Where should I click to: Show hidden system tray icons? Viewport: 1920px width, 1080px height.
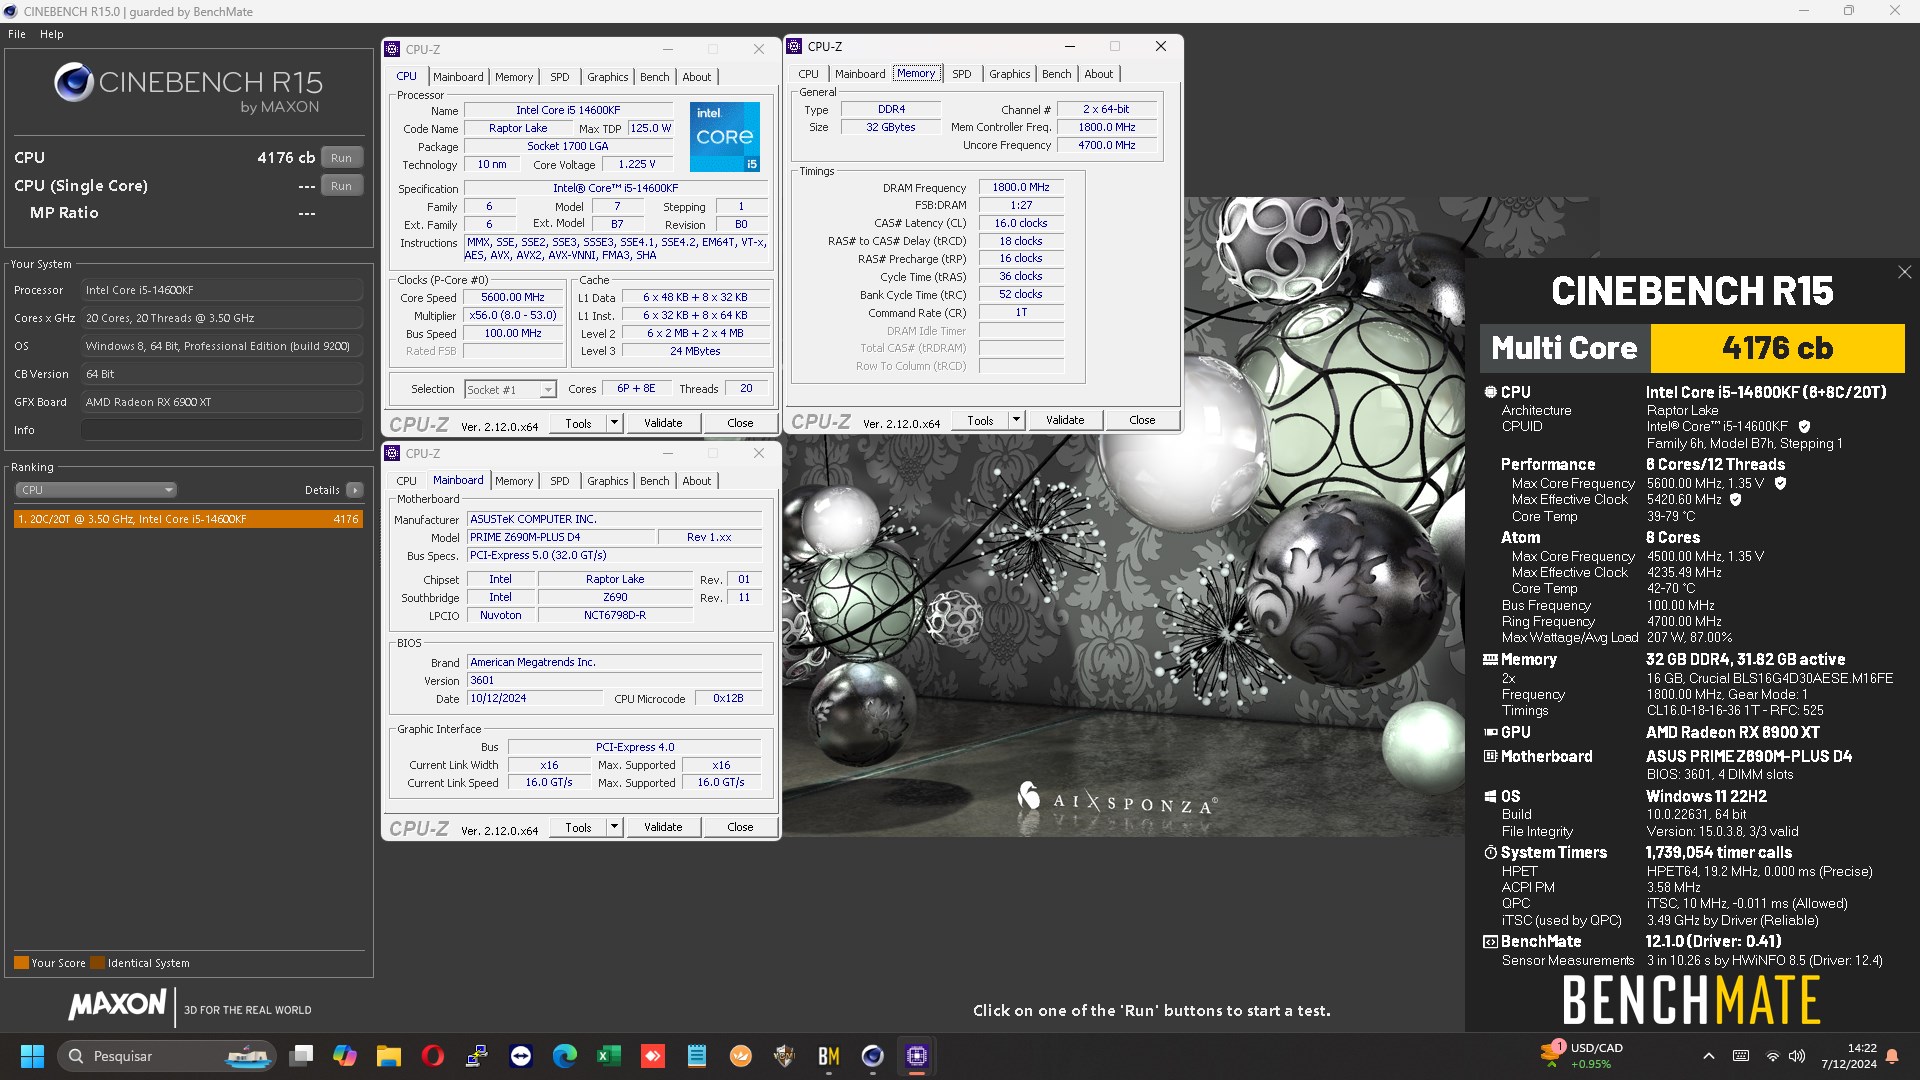[1709, 1056]
